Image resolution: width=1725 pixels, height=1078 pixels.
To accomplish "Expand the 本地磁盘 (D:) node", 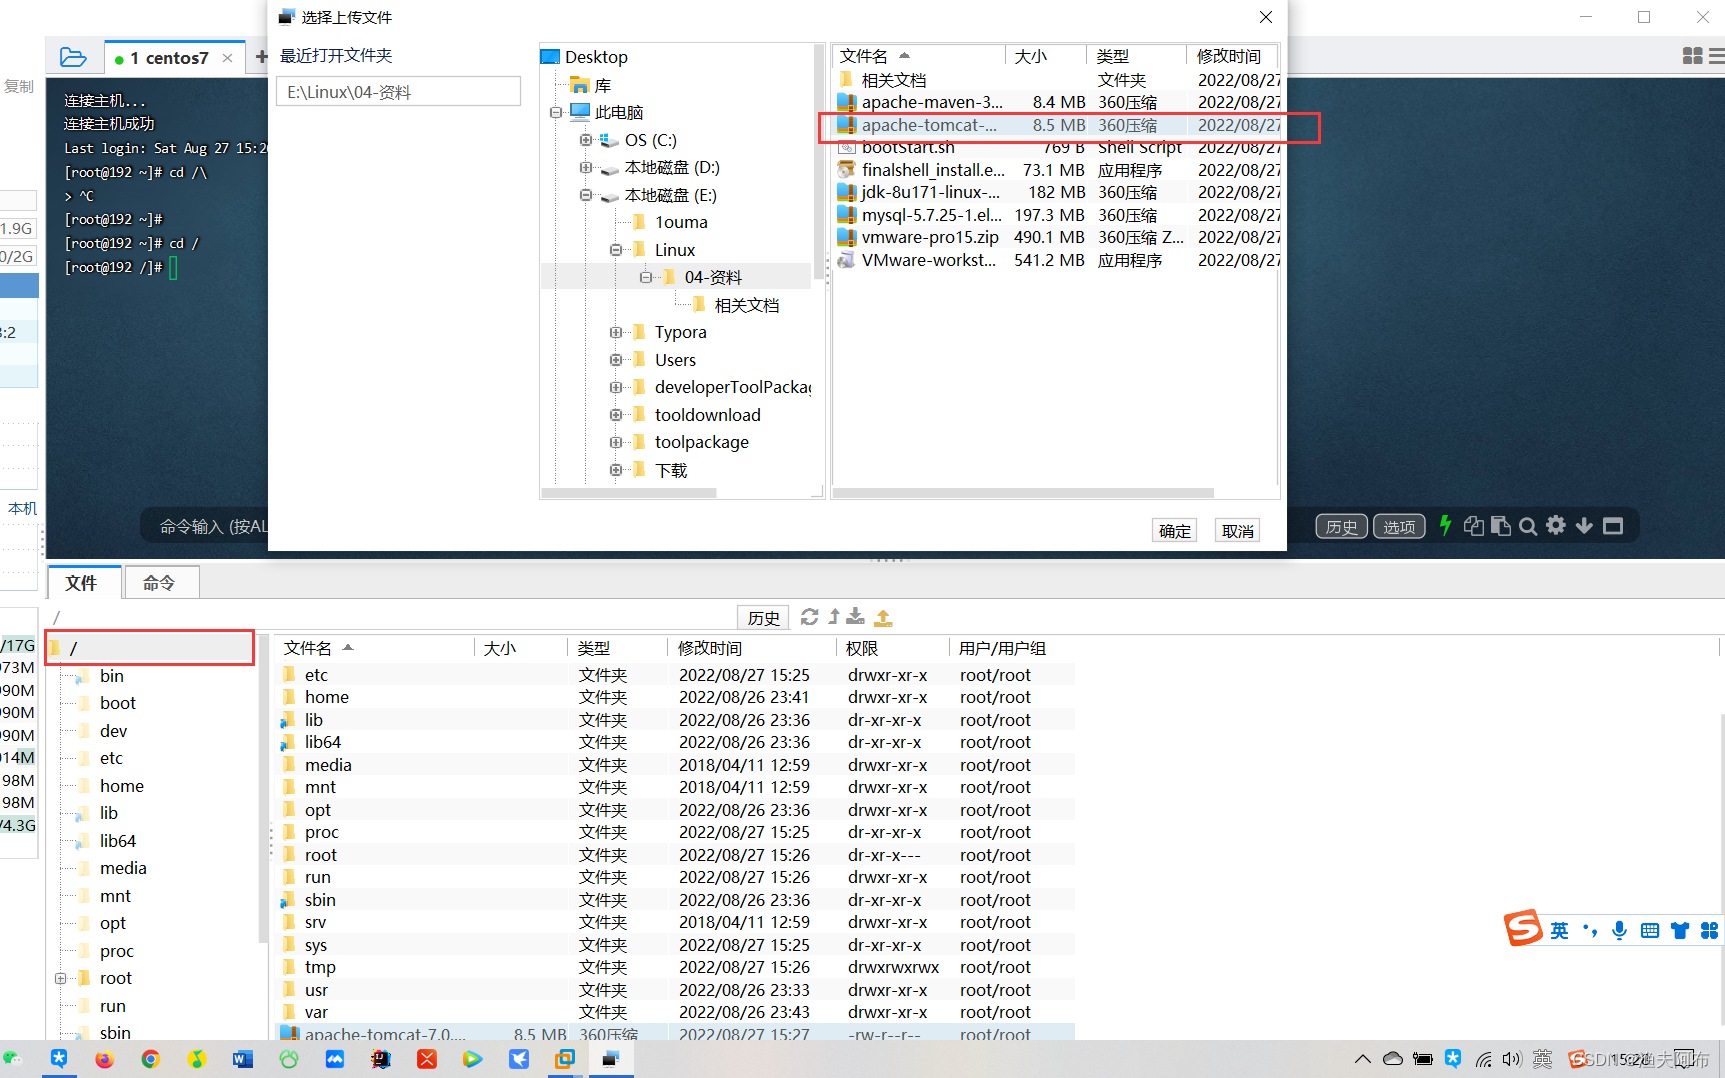I will [x=586, y=168].
